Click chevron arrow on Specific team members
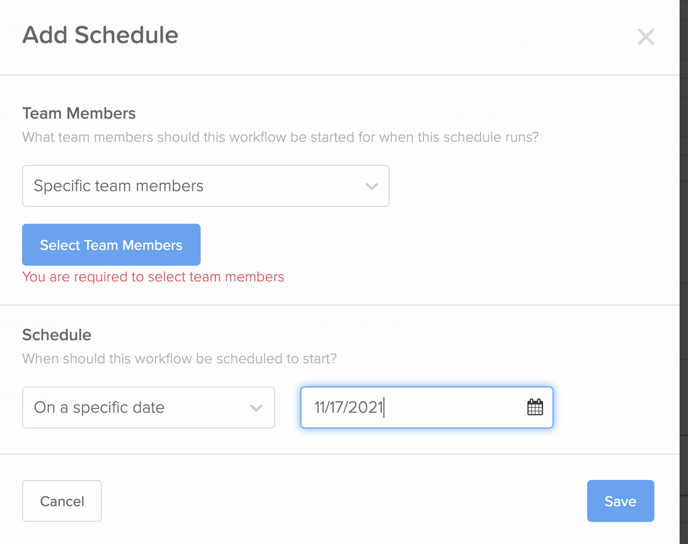 (x=371, y=186)
